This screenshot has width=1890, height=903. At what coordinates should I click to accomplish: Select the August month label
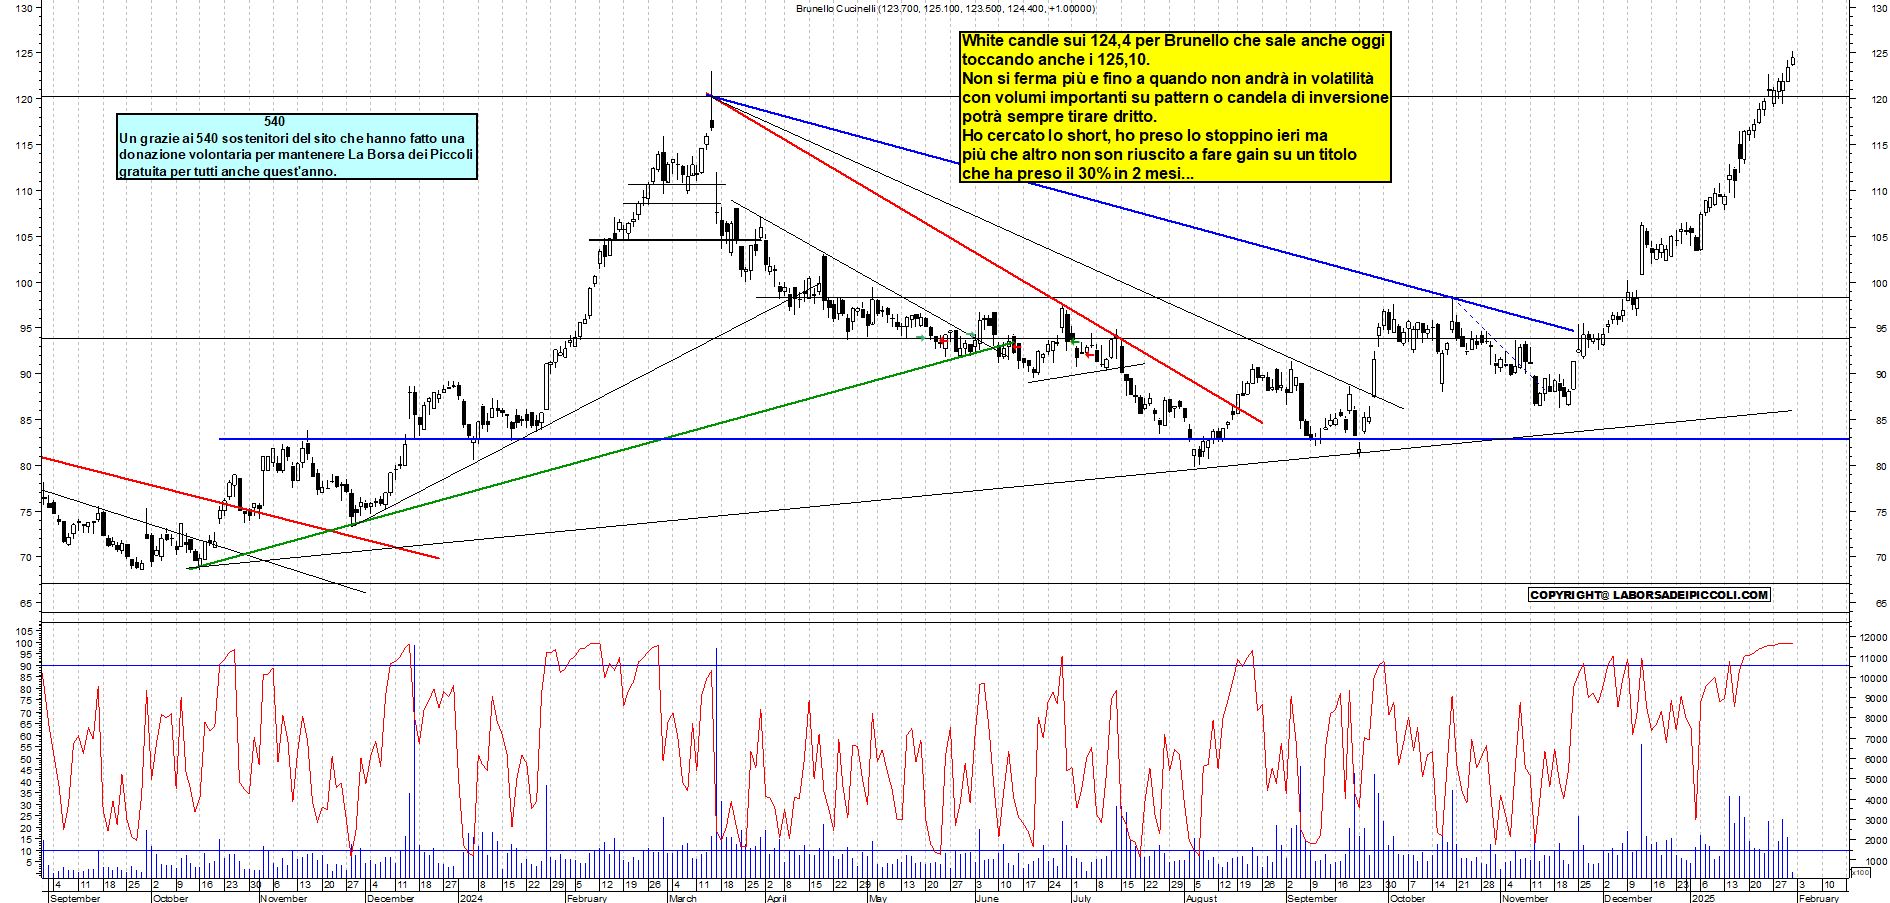(1201, 898)
